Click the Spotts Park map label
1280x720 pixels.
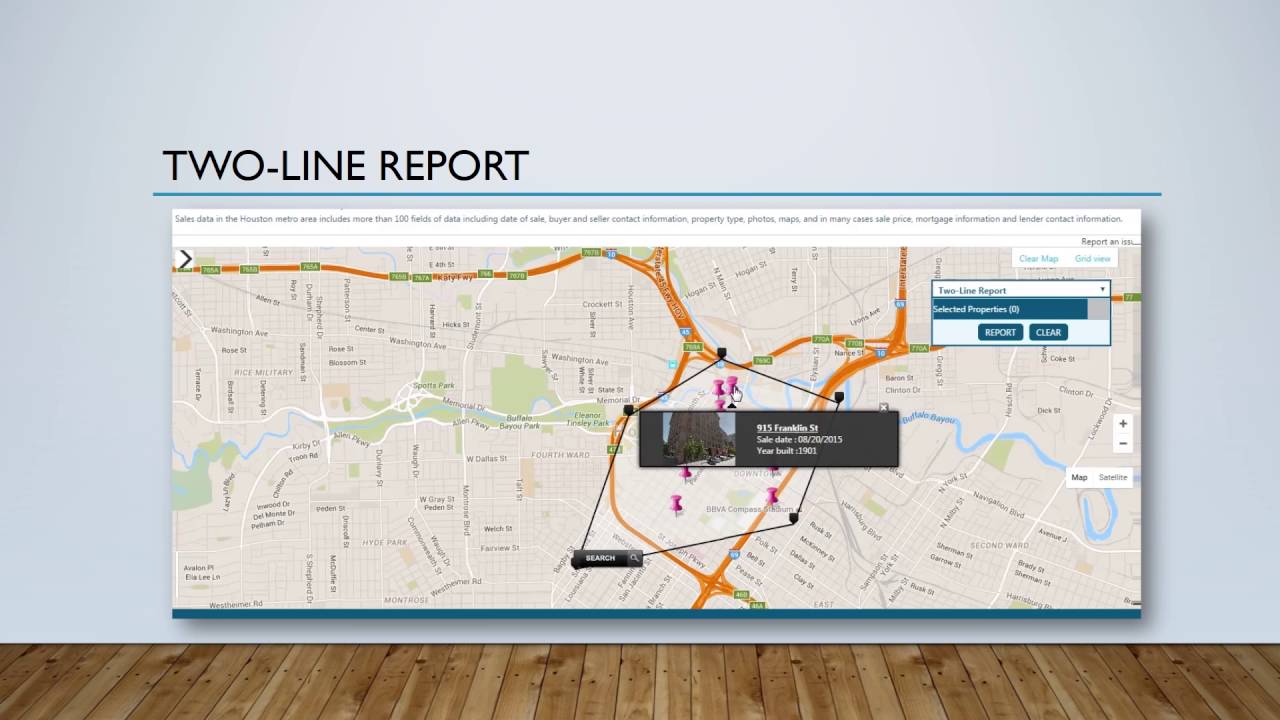[x=434, y=385]
